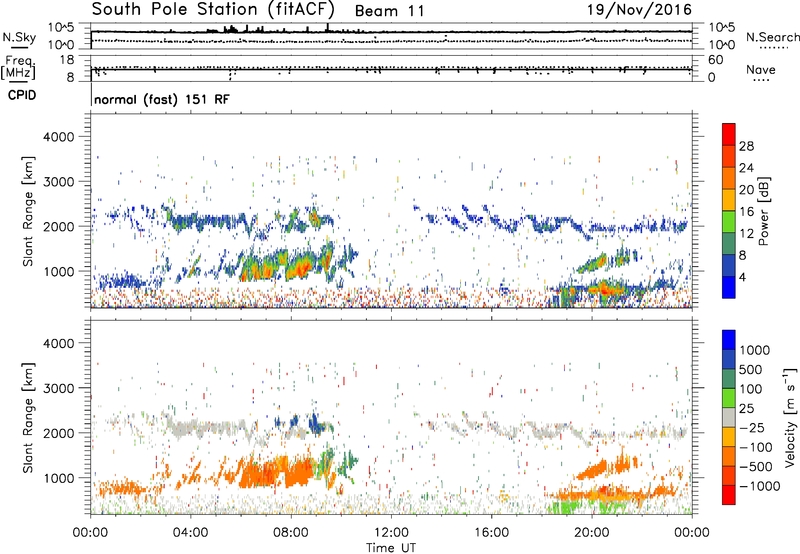Click the red bottom segment of Velocity colorbar

(729, 495)
